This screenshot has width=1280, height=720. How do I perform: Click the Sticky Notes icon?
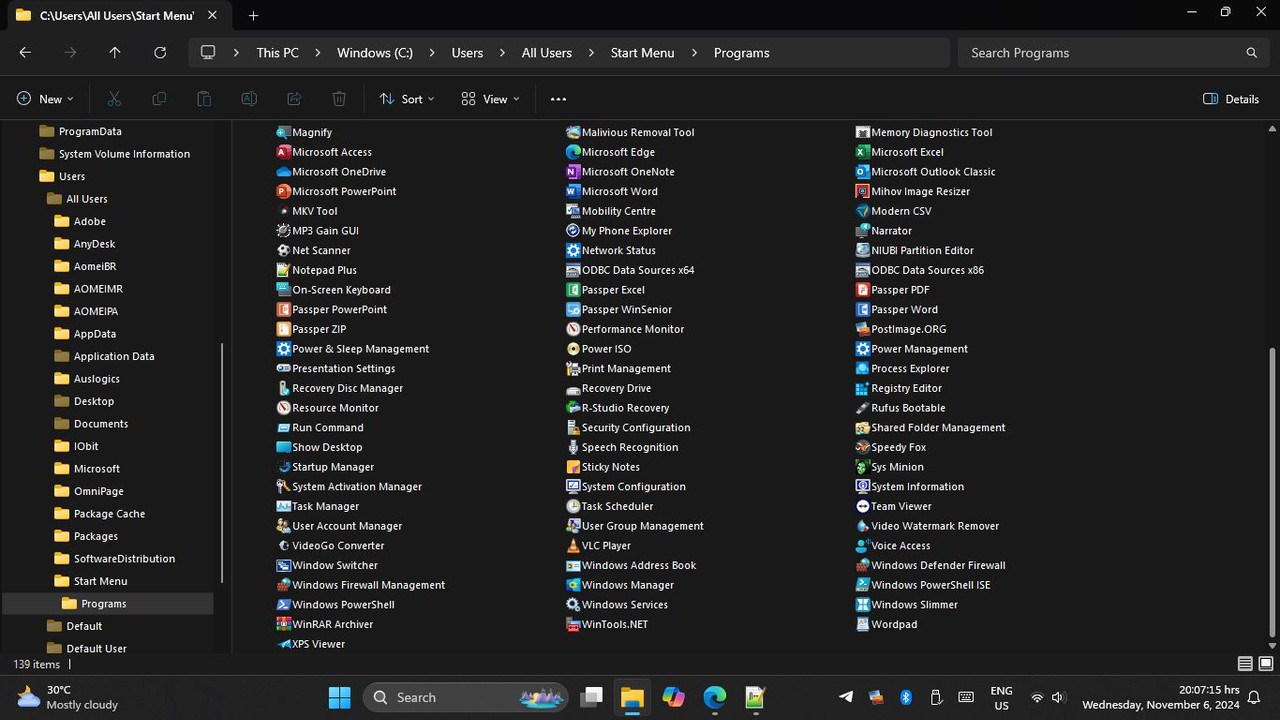pos(573,467)
